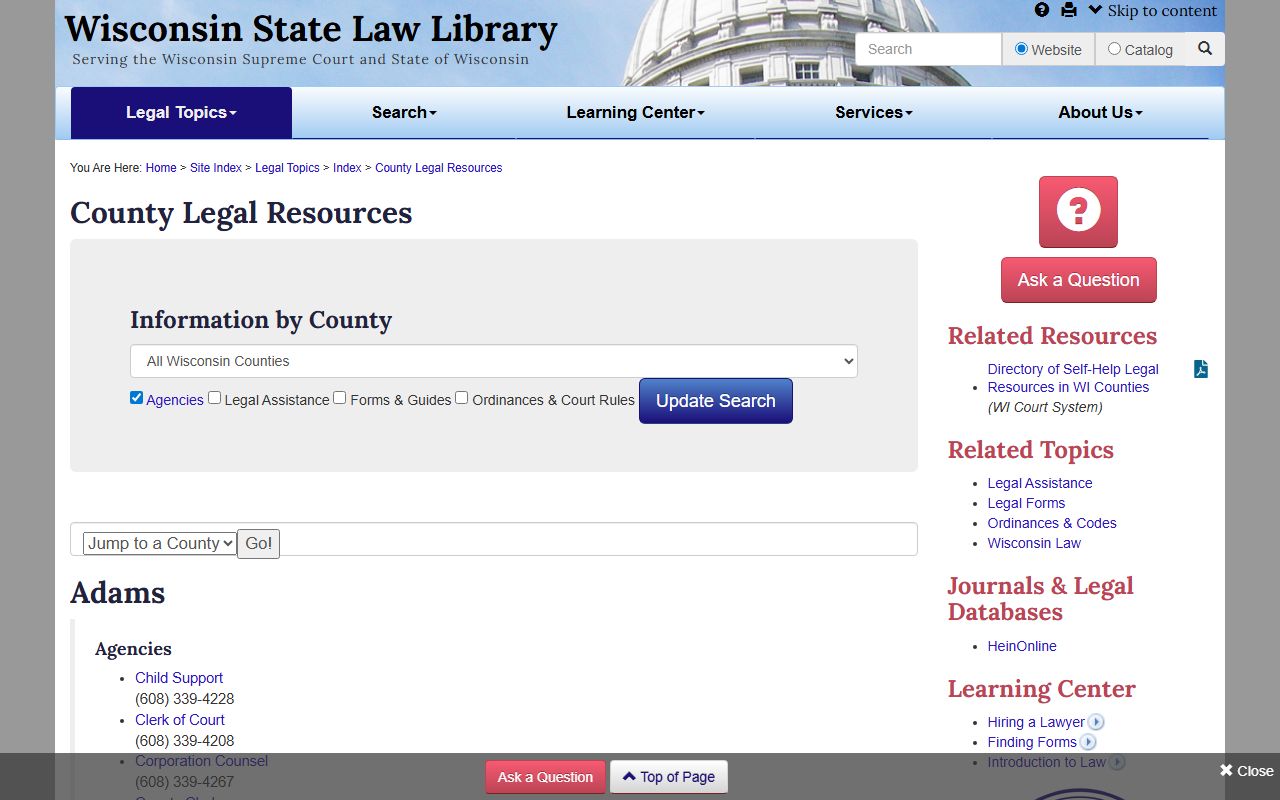This screenshot has height=800, width=1280.
Task: Open Adams Corporation Counsel link
Action: click(x=201, y=761)
